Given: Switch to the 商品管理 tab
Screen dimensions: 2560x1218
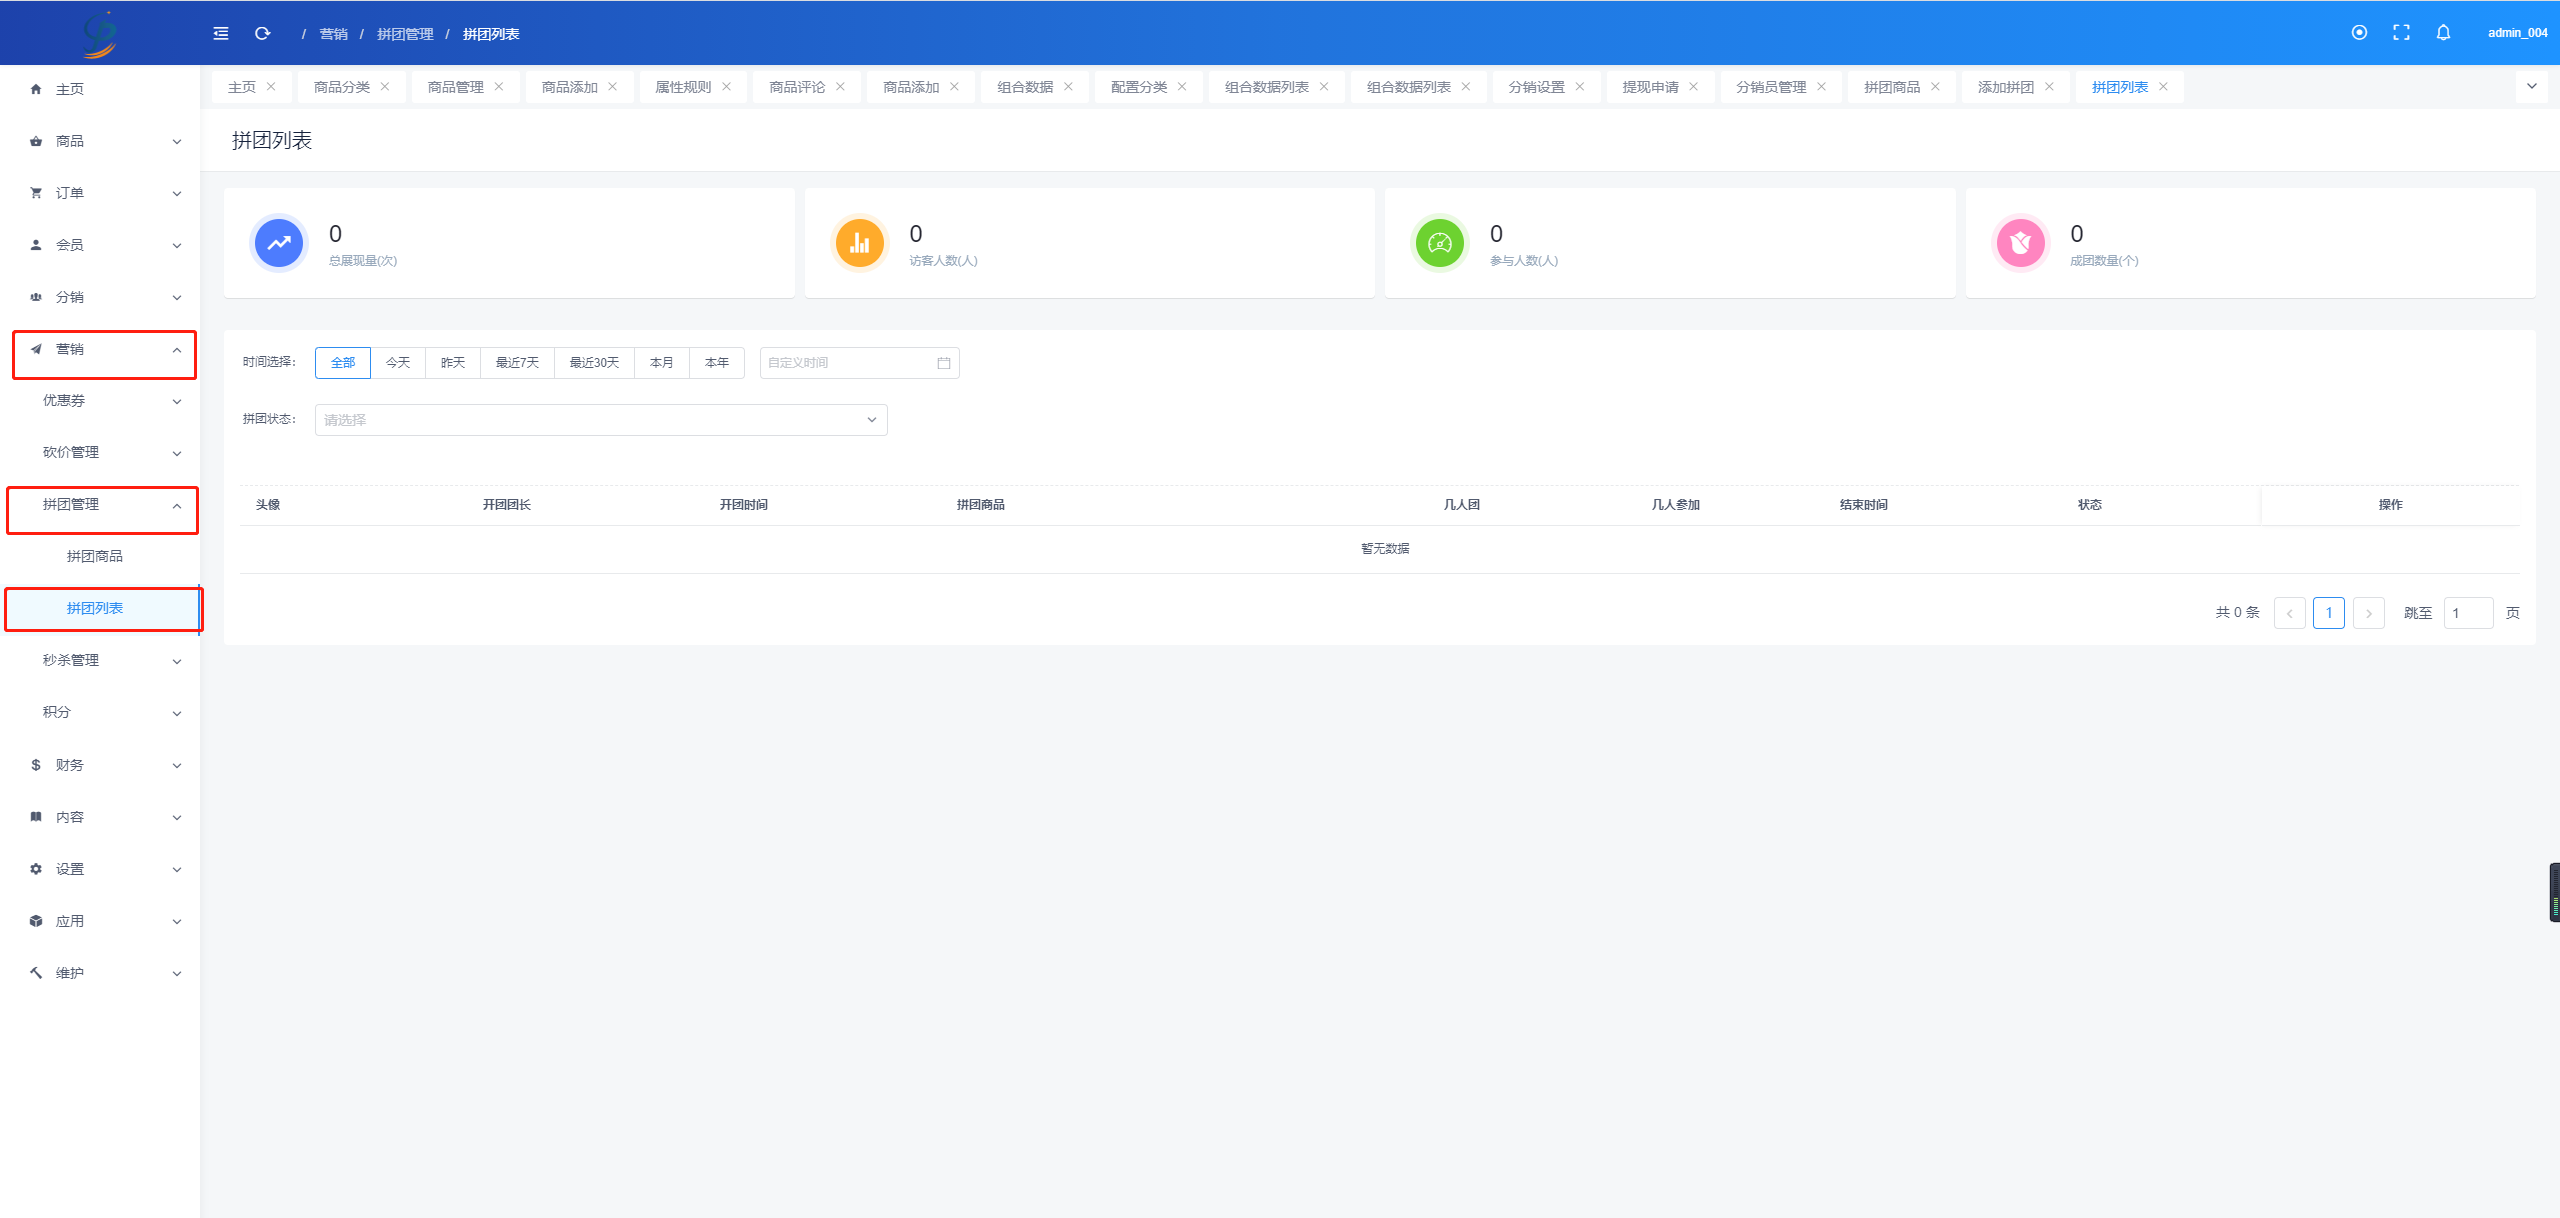Looking at the screenshot, I should pos(455,87).
